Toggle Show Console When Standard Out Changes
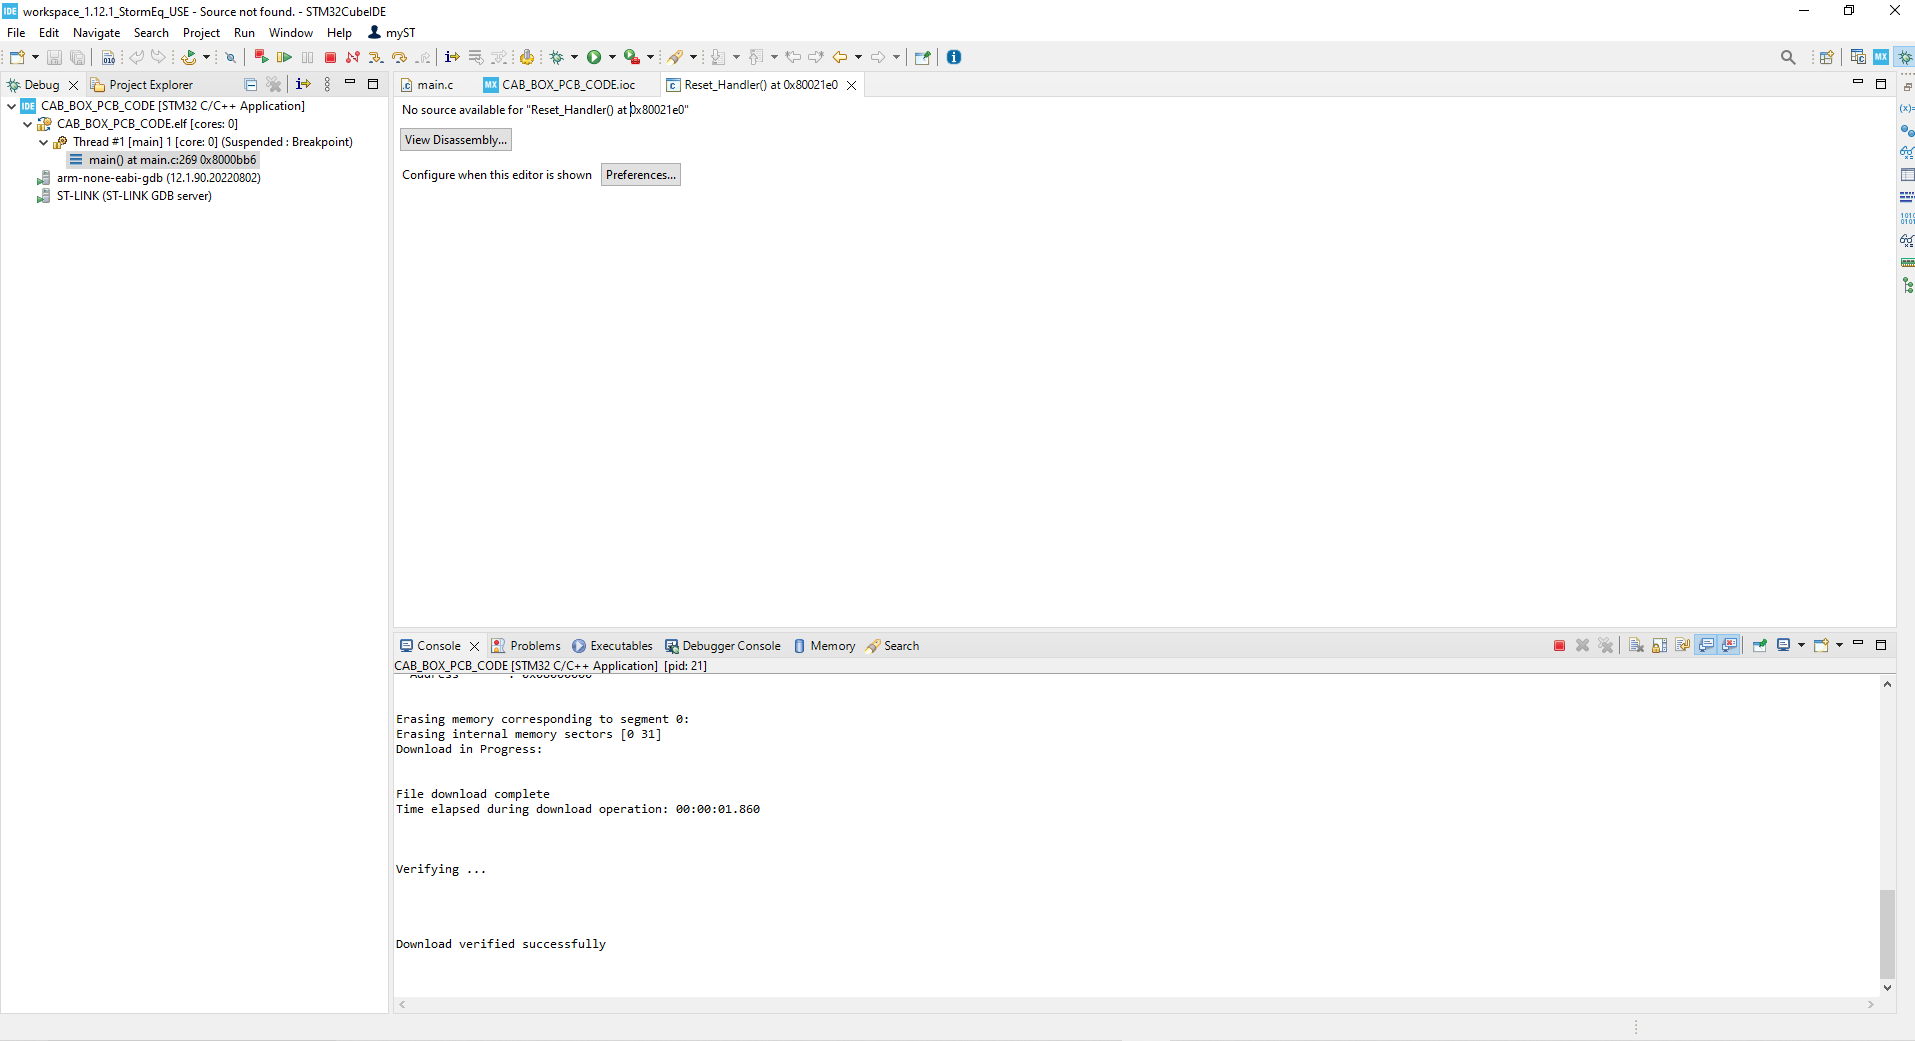Viewport: 1915px width, 1041px height. (1707, 646)
